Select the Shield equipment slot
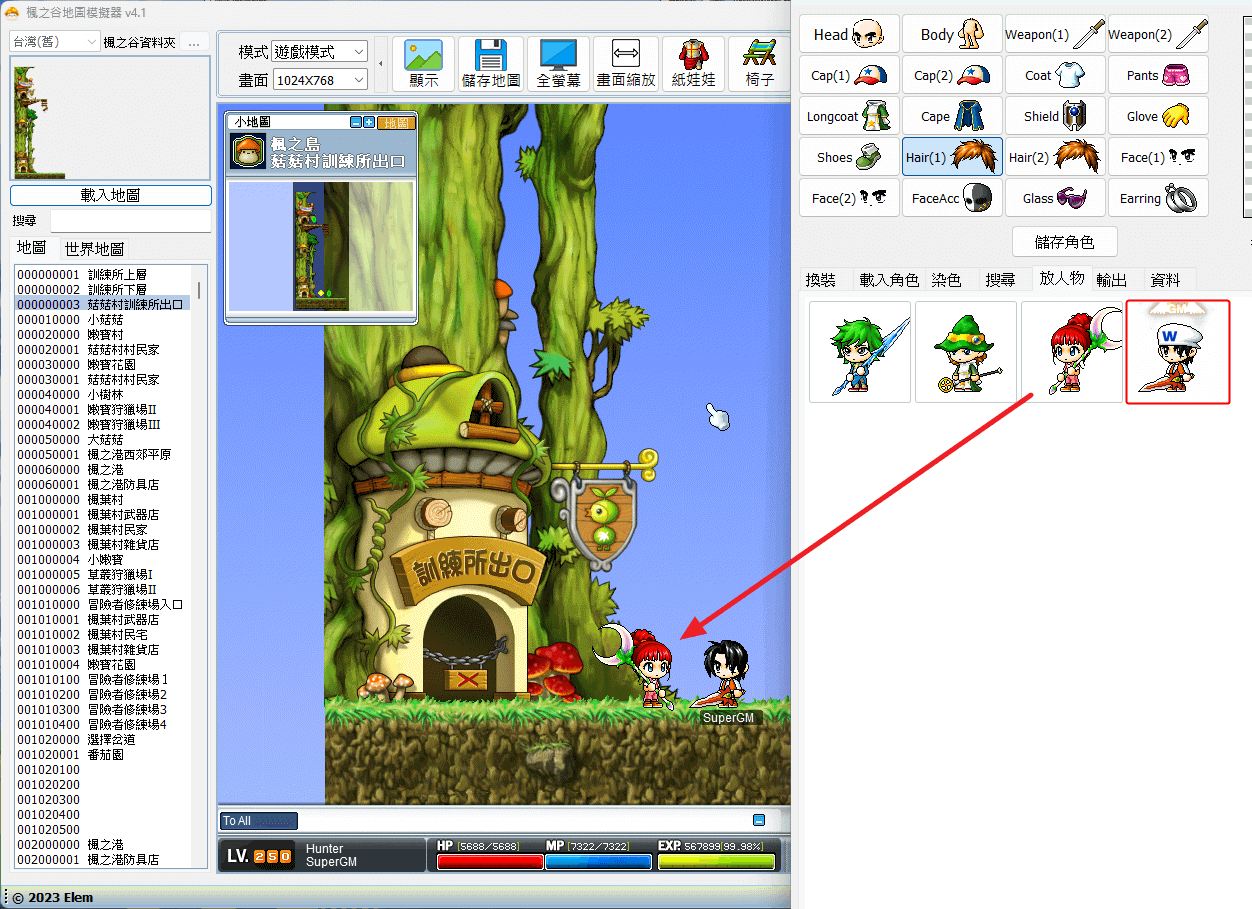Image resolution: width=1252 pixels, height=909 pixels. click(1056, 116)
